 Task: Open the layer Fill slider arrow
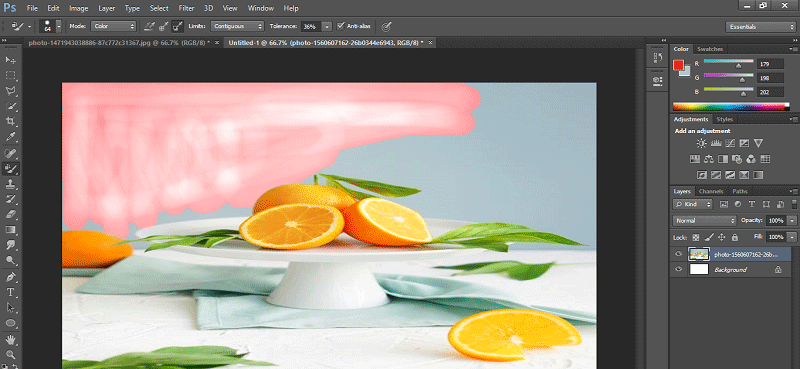792,237
